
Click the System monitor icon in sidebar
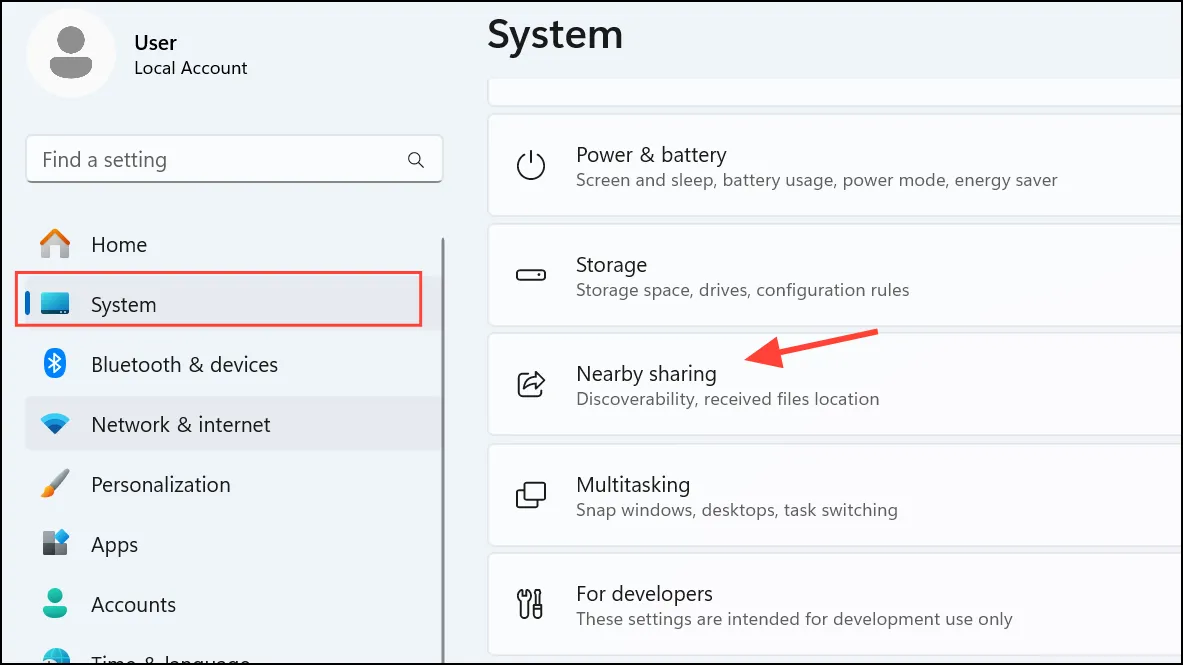coord(55,303)
